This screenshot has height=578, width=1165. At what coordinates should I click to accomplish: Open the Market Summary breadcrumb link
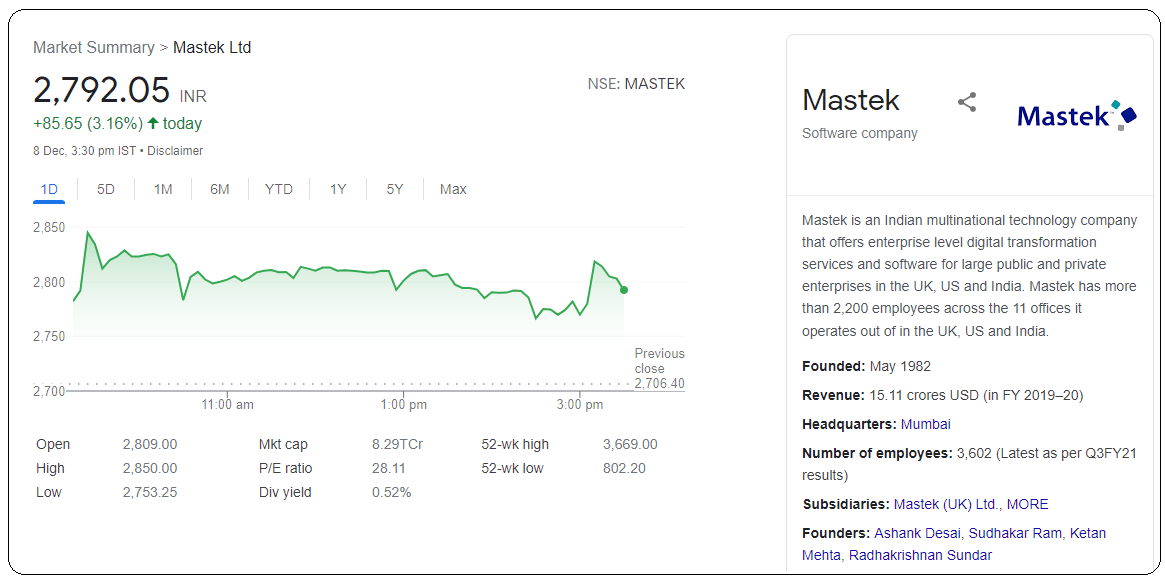[x=94, y=47]
